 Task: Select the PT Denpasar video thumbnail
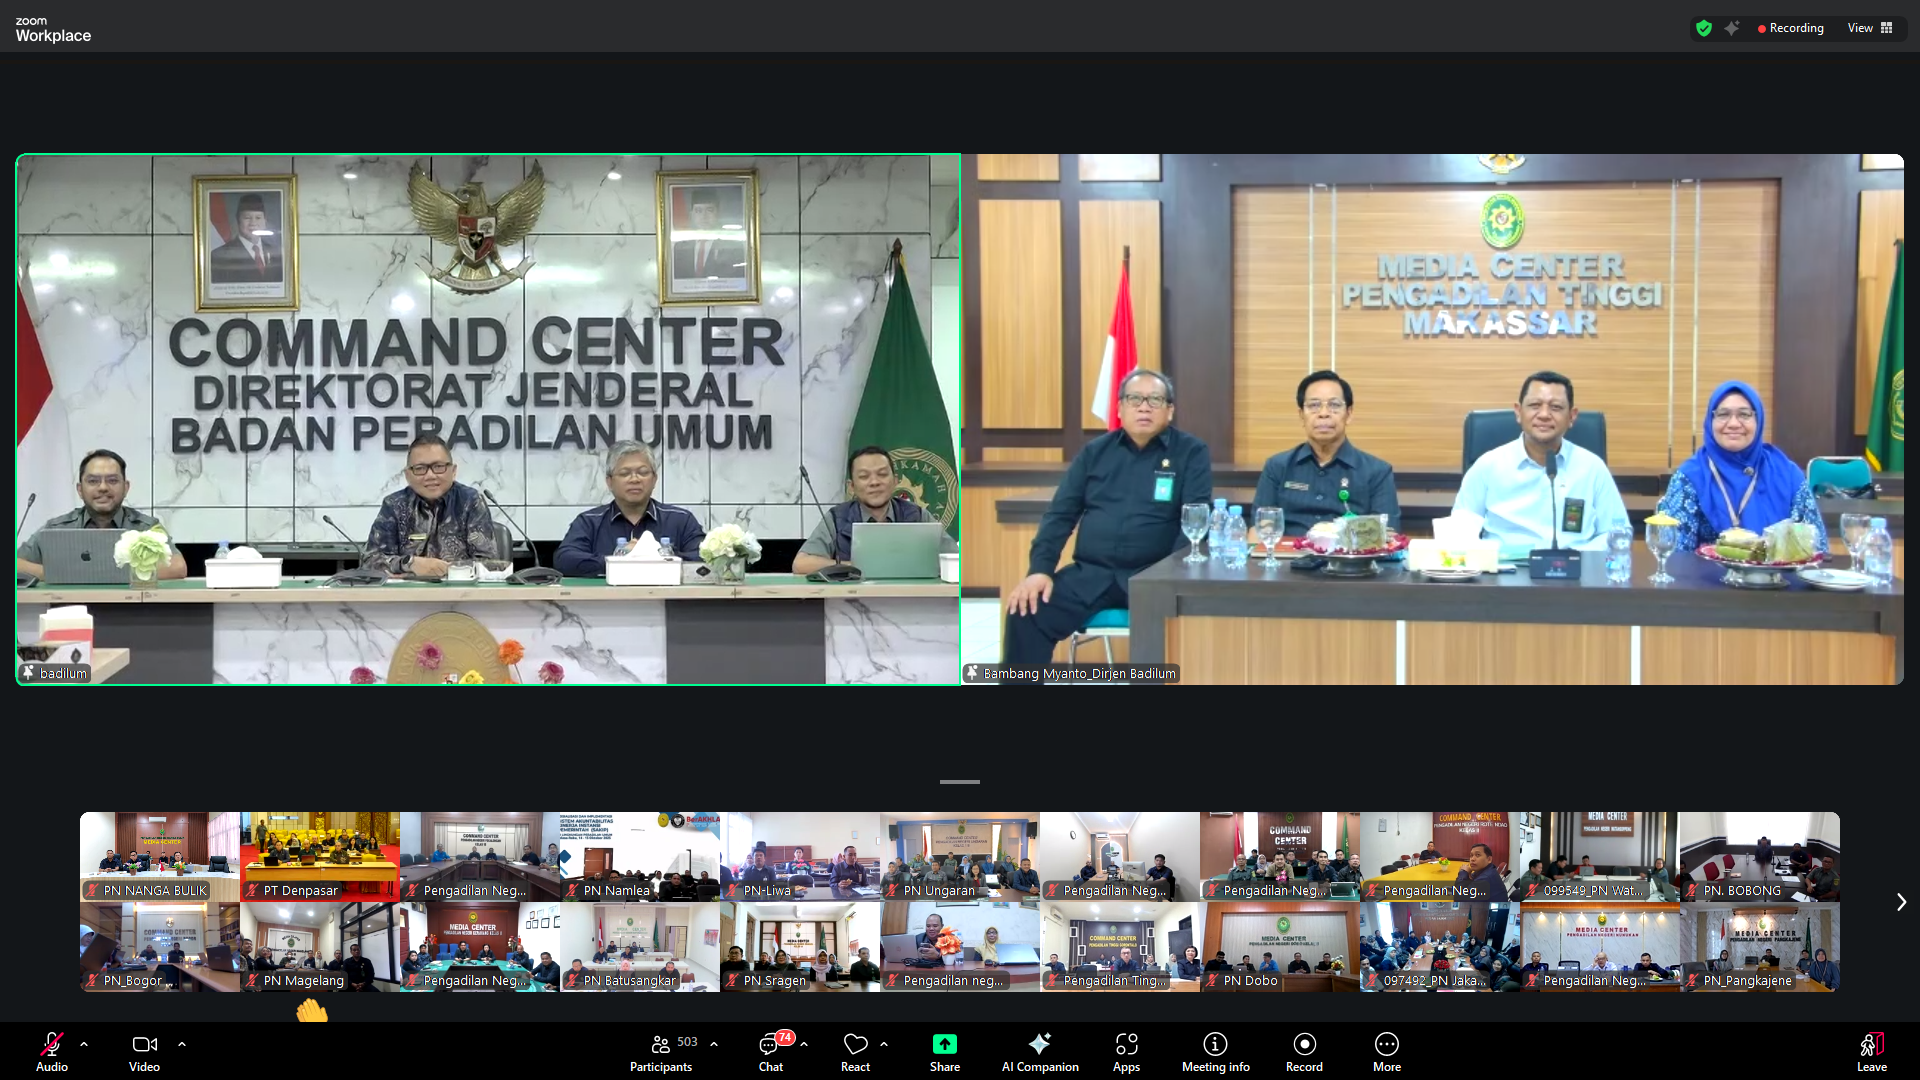click(x=320, y=856)
